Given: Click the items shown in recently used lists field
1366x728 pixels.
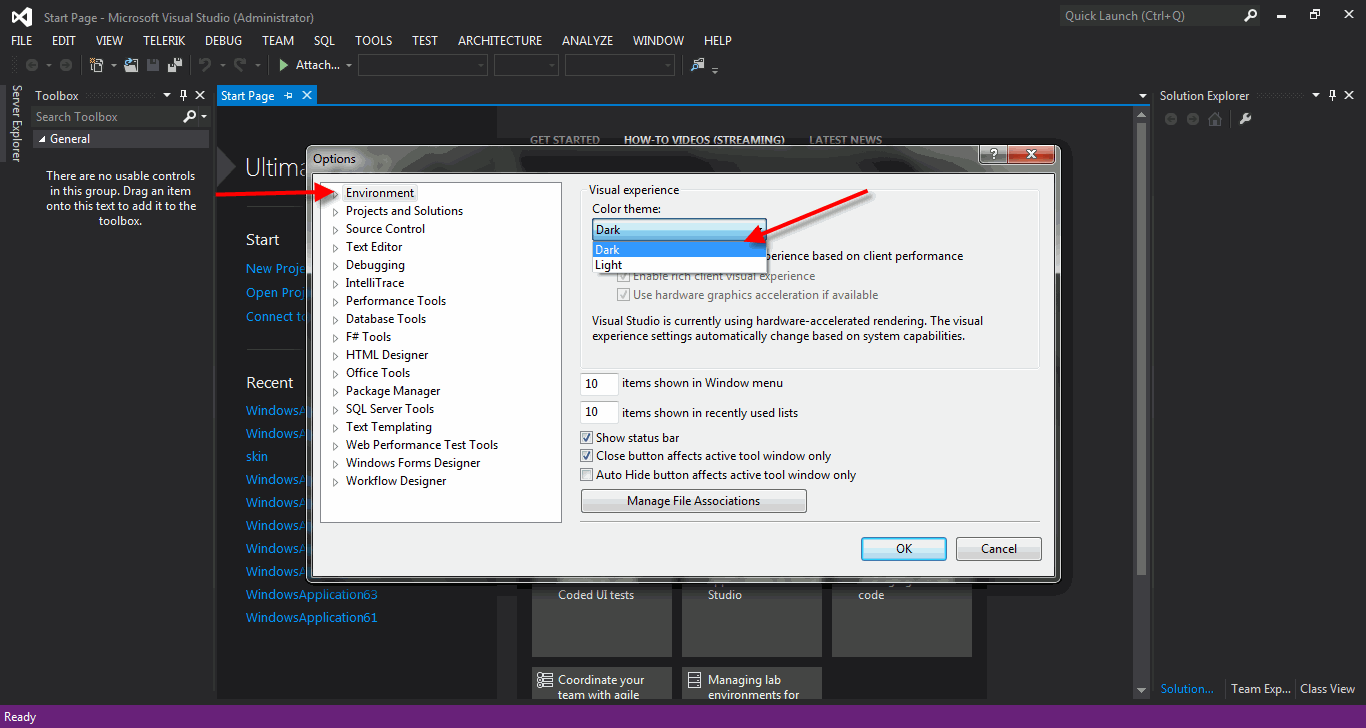Looking at the screenshot, I should click(599, 412).
